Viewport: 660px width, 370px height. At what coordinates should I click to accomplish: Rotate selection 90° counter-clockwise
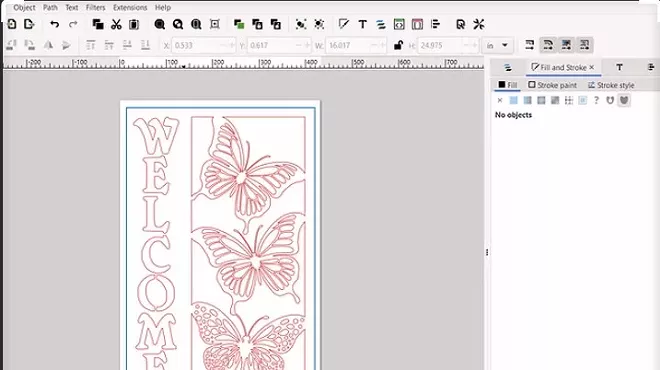coord(11,45)
